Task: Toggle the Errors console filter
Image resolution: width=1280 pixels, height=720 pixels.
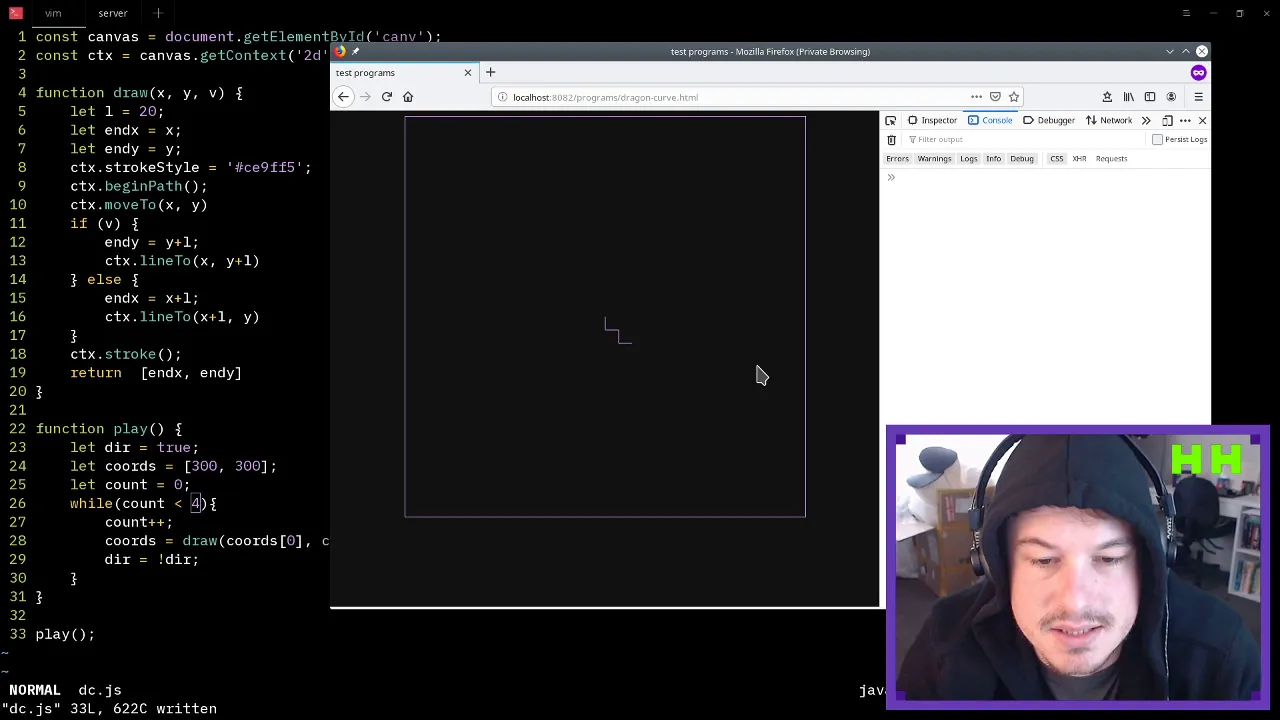Action: point(897,158)
